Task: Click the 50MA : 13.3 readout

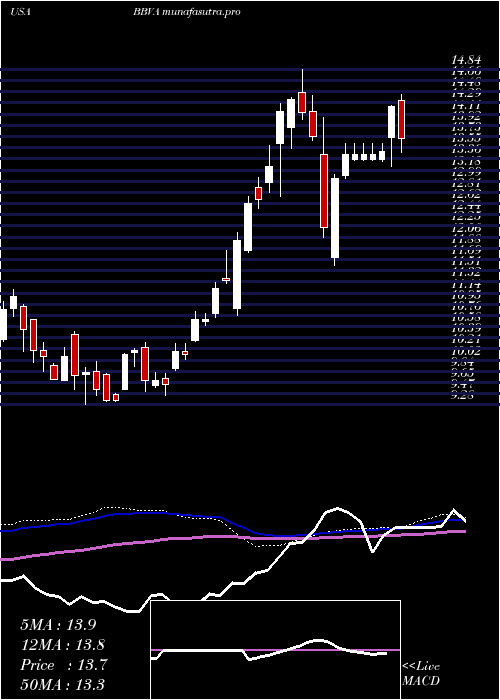Action: [x=62, y=684]
